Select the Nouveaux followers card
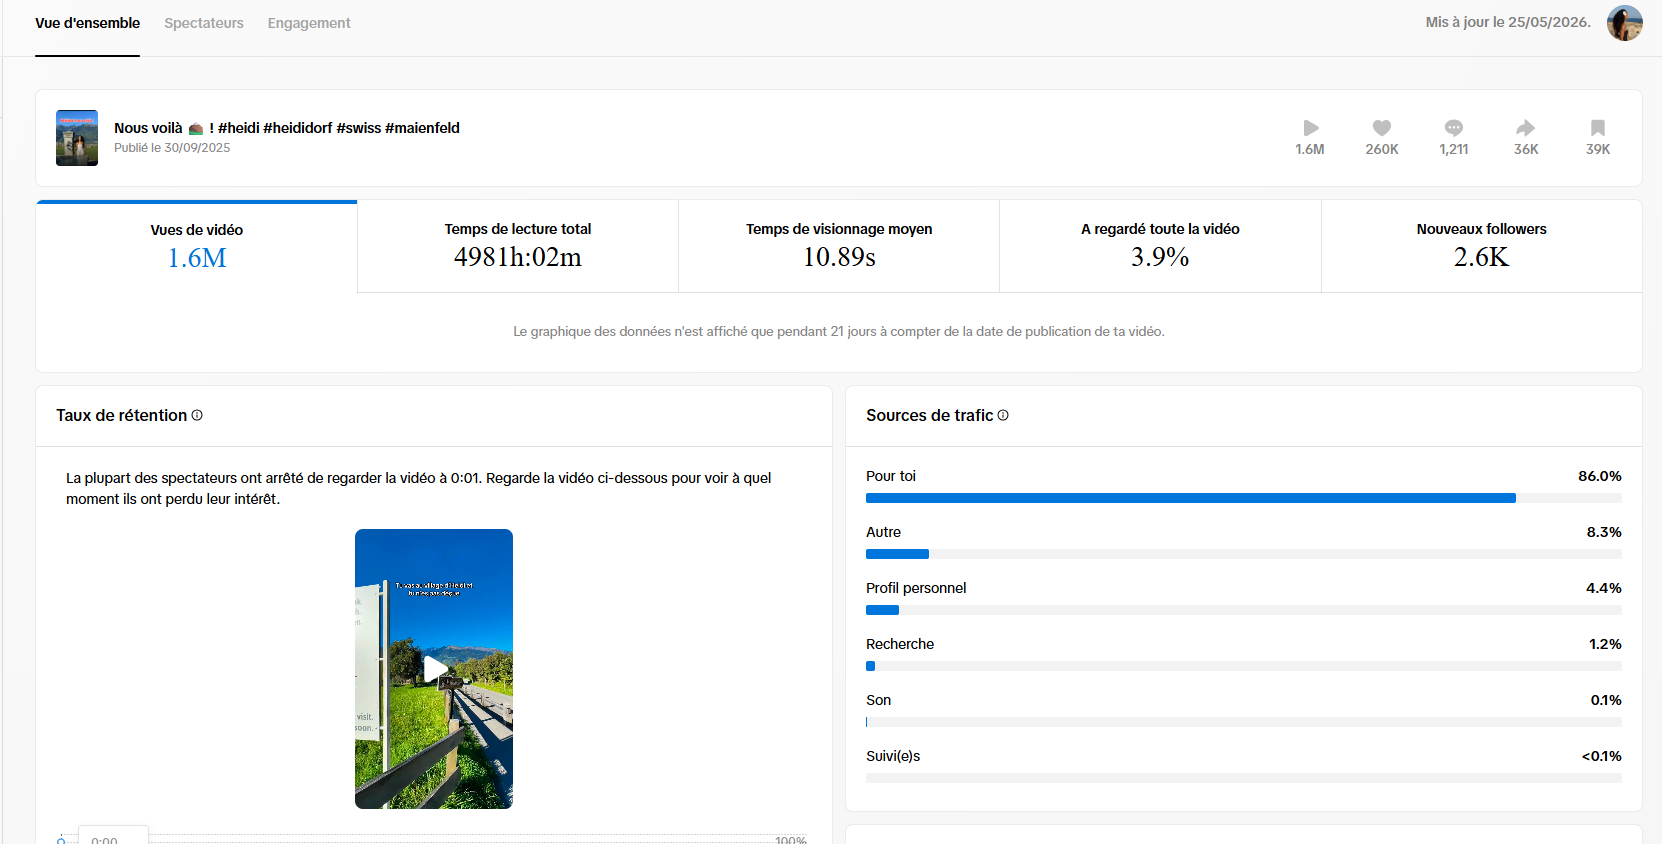Viewport: 1662px width, 844px height. (x=1481, y=246)
